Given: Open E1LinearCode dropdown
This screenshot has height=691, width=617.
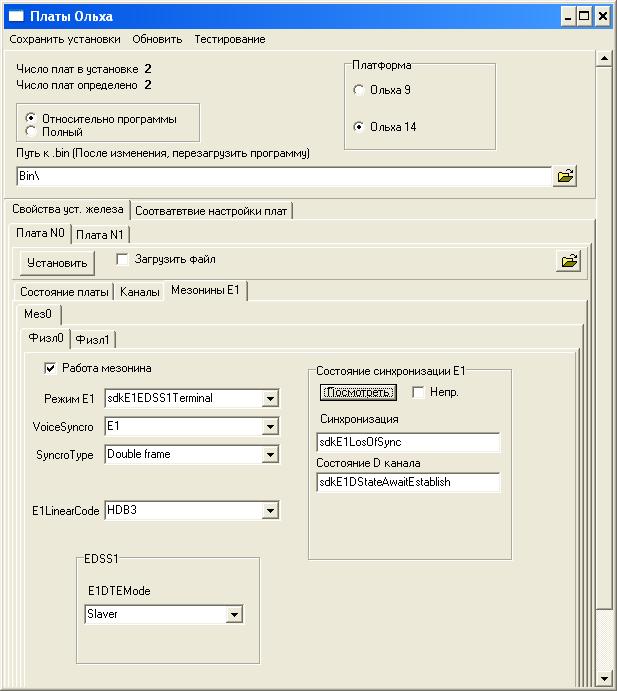Looking at the screenshot, I should tap(270, 511).
